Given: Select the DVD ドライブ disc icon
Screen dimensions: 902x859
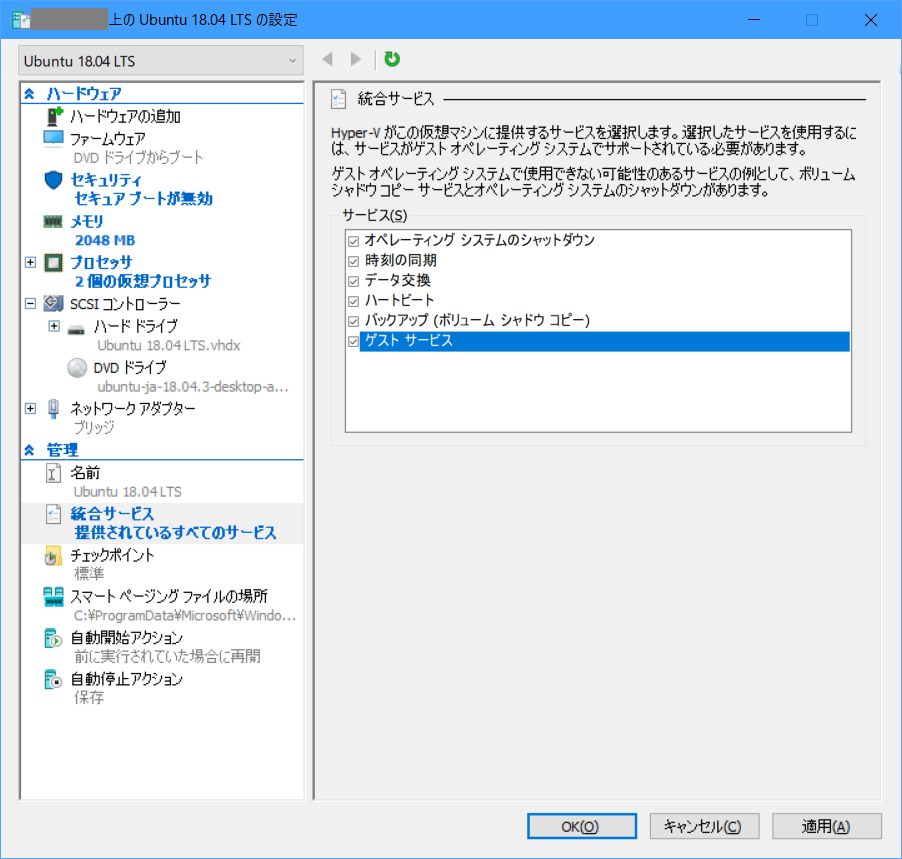Looking at the screenshot, I should point(76,366).
